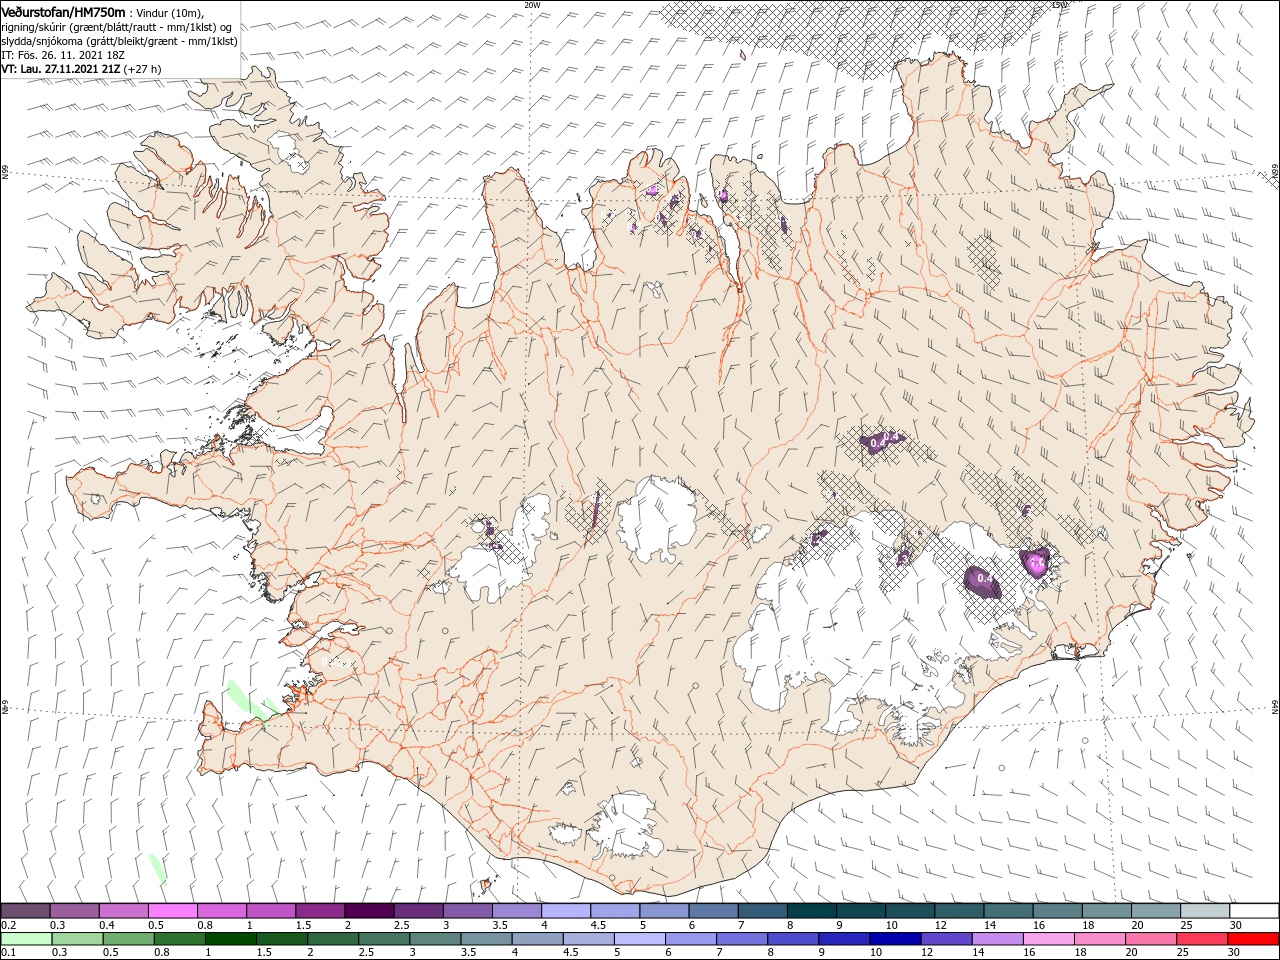Click the 18 label under the snow legend
This screenshot has height=960, width=1280.
[1088, 925]
